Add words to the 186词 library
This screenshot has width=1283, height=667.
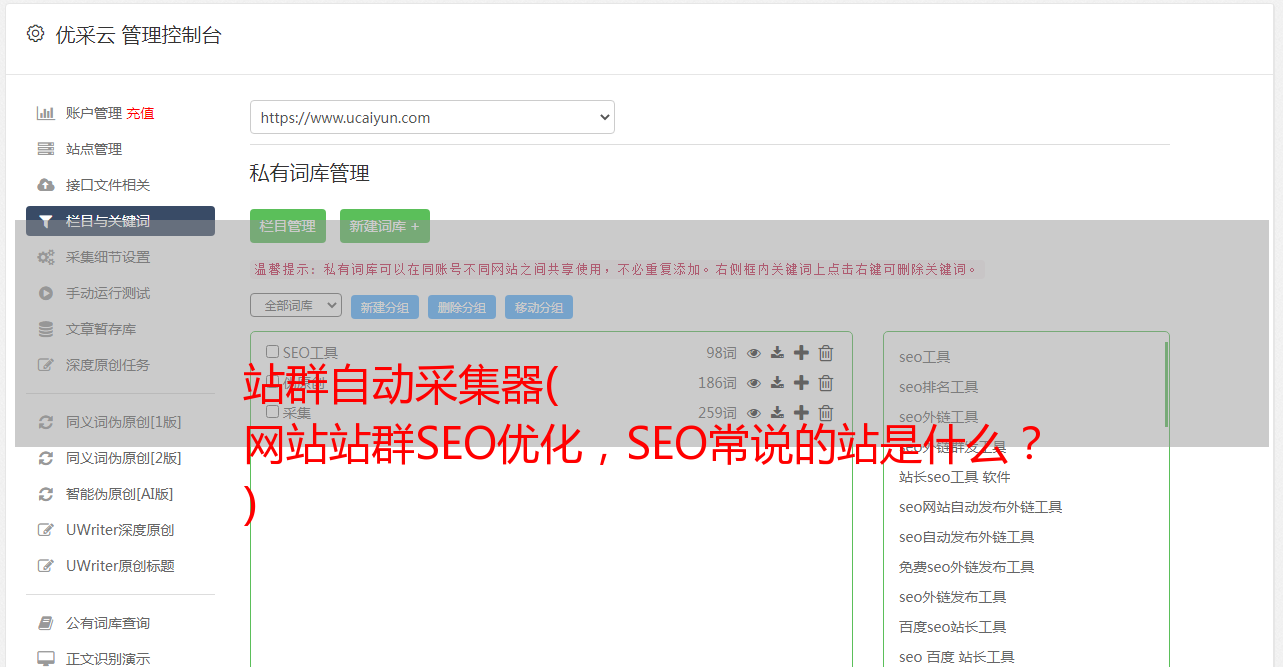pos(801,383)
